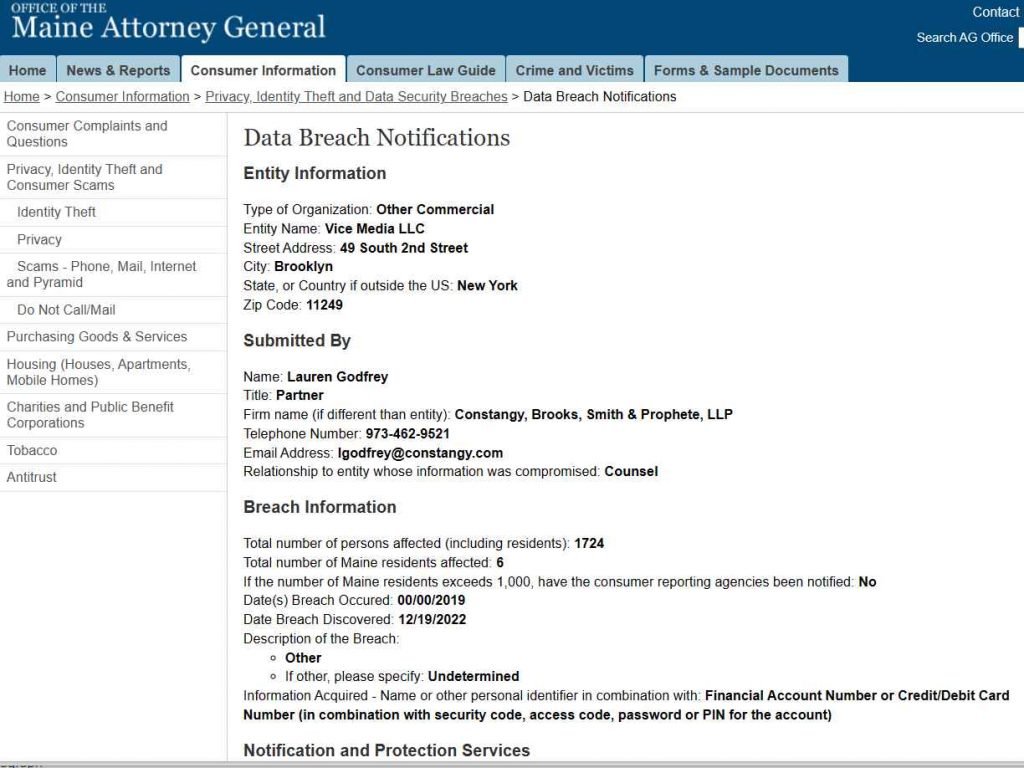Click the Submitted By heading
Image resolution: width=1024 pixels, height=768 pixels.
pos(297,340)
